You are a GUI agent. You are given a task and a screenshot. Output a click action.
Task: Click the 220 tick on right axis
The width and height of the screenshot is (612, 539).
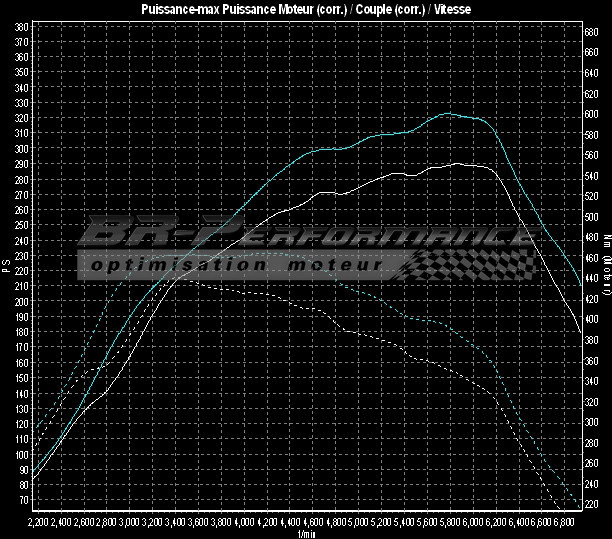tap(591, 504)
